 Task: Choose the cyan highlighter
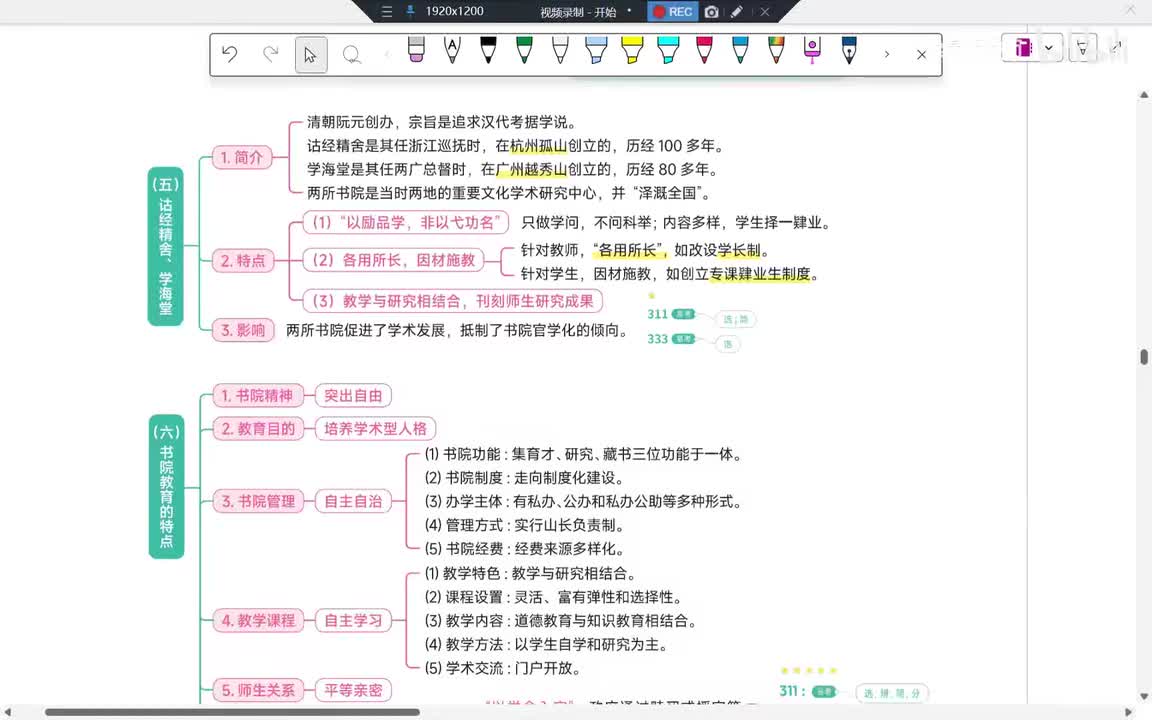(x=668, y=50)
